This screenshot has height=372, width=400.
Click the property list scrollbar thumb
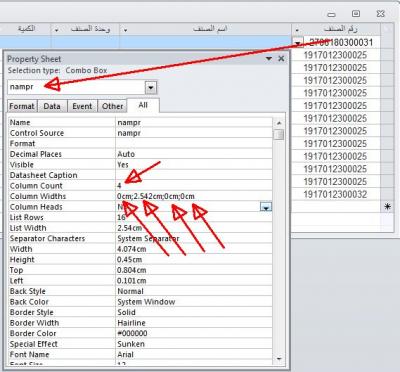click(x=279, y=135)
